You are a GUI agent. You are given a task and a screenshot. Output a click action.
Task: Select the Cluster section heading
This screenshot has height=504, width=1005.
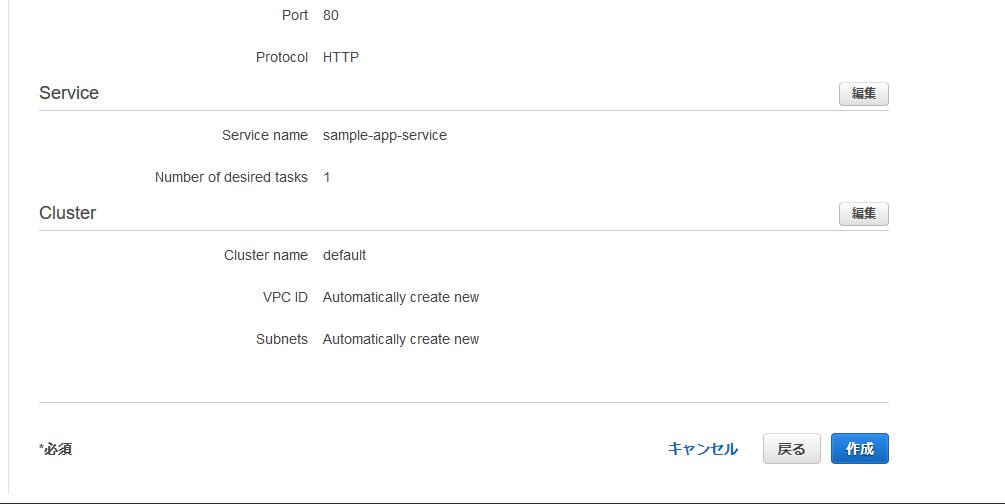[67, 213]
